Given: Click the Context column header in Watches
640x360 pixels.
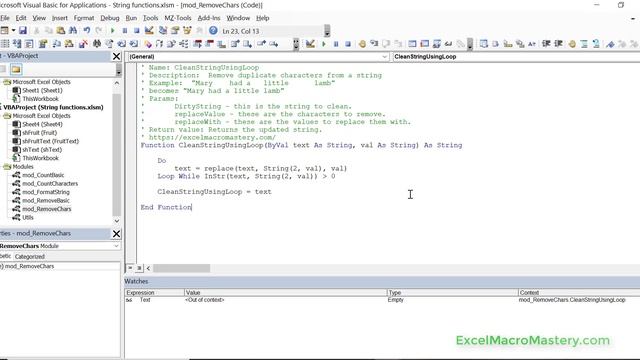Looking at the screenshot, I should point(579,293).
